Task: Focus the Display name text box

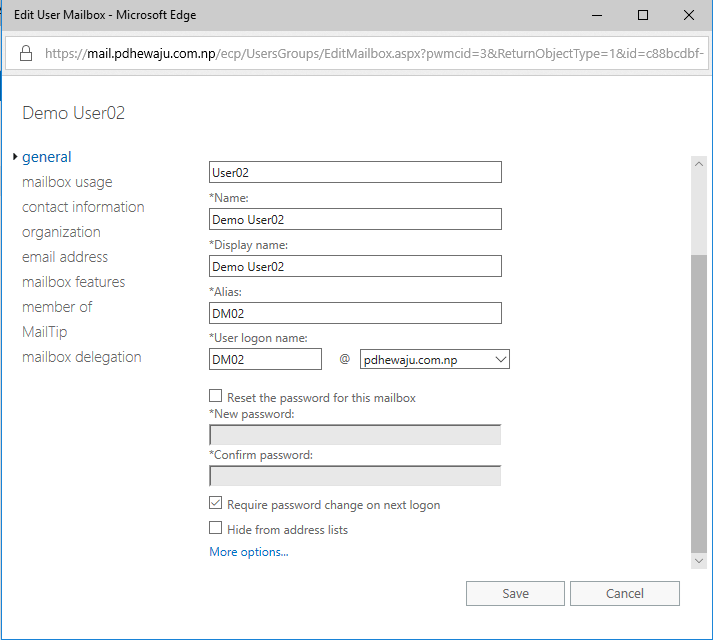Action: [355, 266]
